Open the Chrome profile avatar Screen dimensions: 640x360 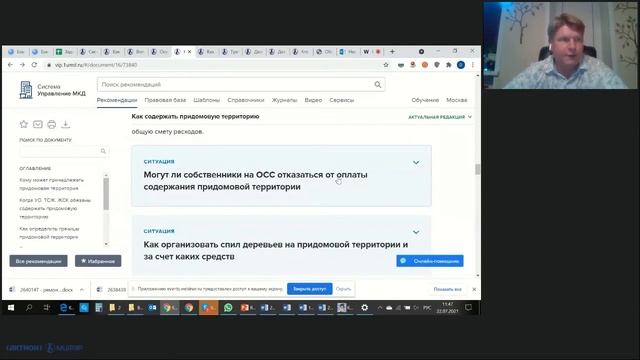(x=461, y=65)
